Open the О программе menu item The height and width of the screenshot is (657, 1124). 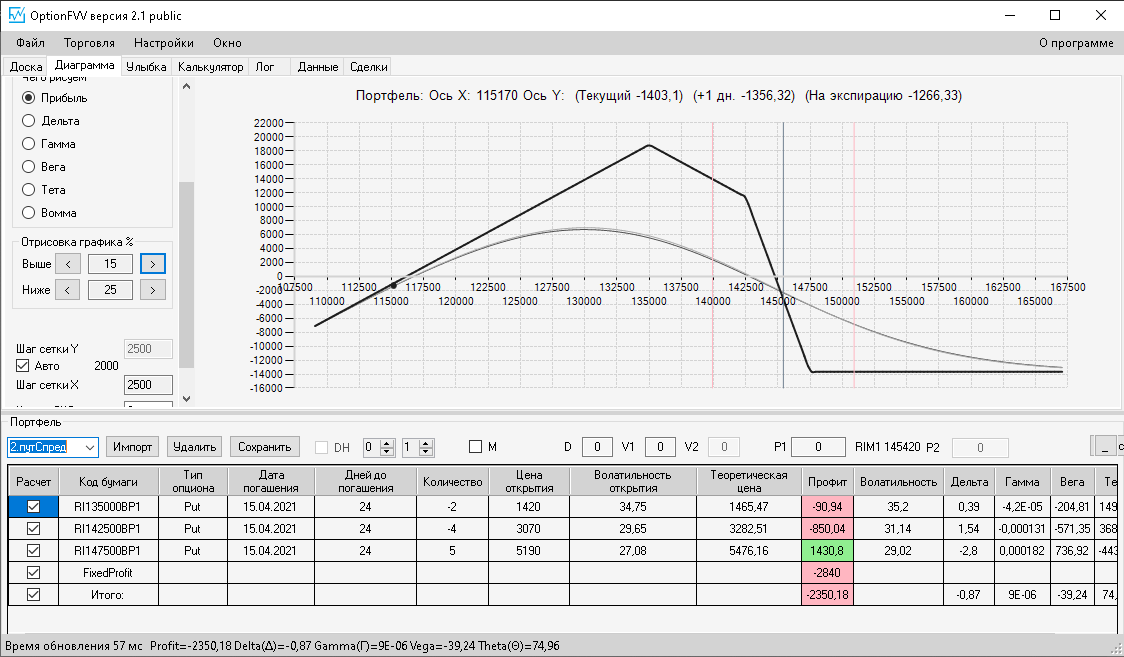tap(1076, 43)
